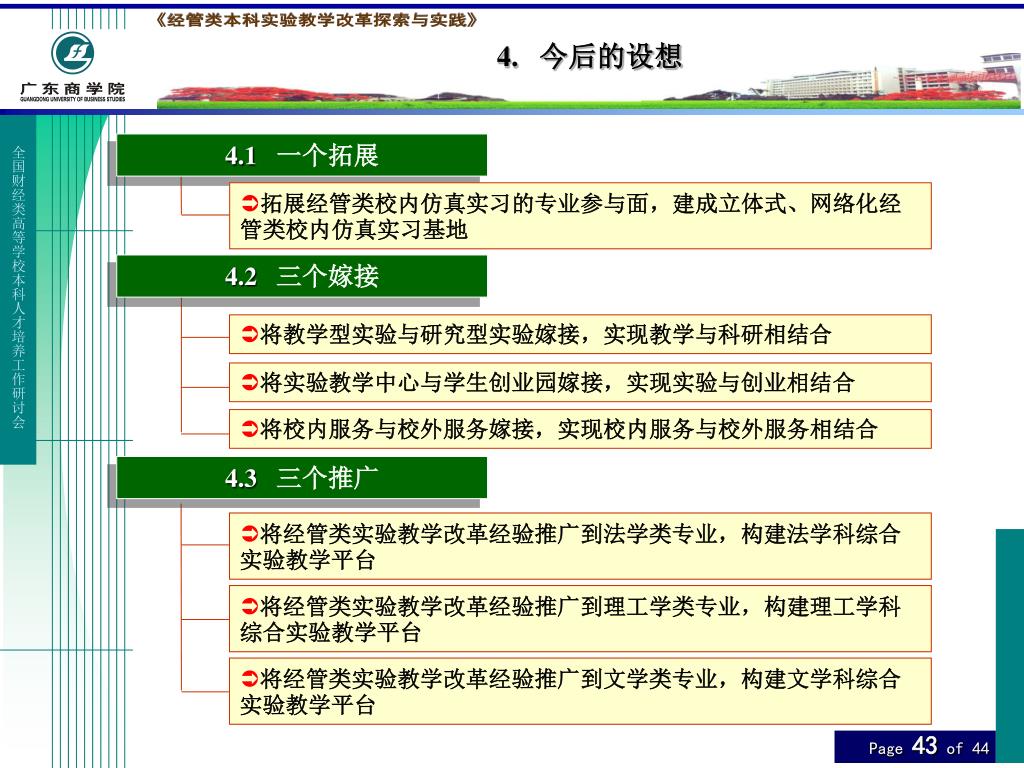The width and height of the screenshot is (1024, 768).
Task: Select the green heading 4.2 三个嫁接
Action: click(301, 276)
